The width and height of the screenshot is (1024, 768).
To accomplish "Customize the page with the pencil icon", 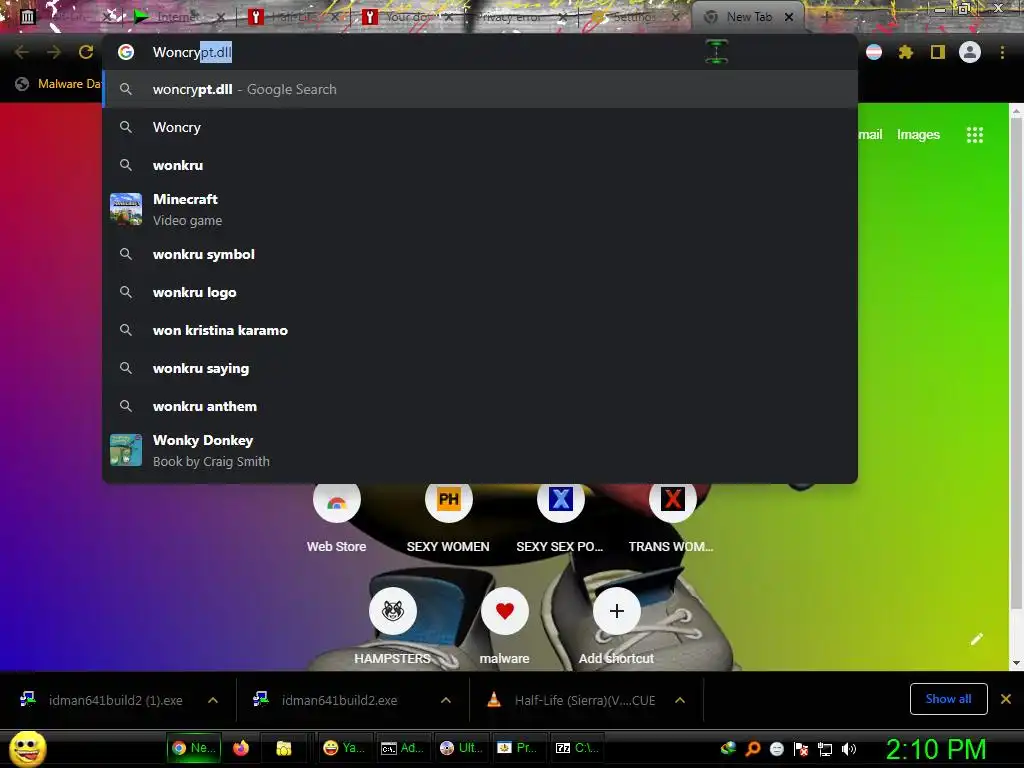I will click(x=976, y=639).
